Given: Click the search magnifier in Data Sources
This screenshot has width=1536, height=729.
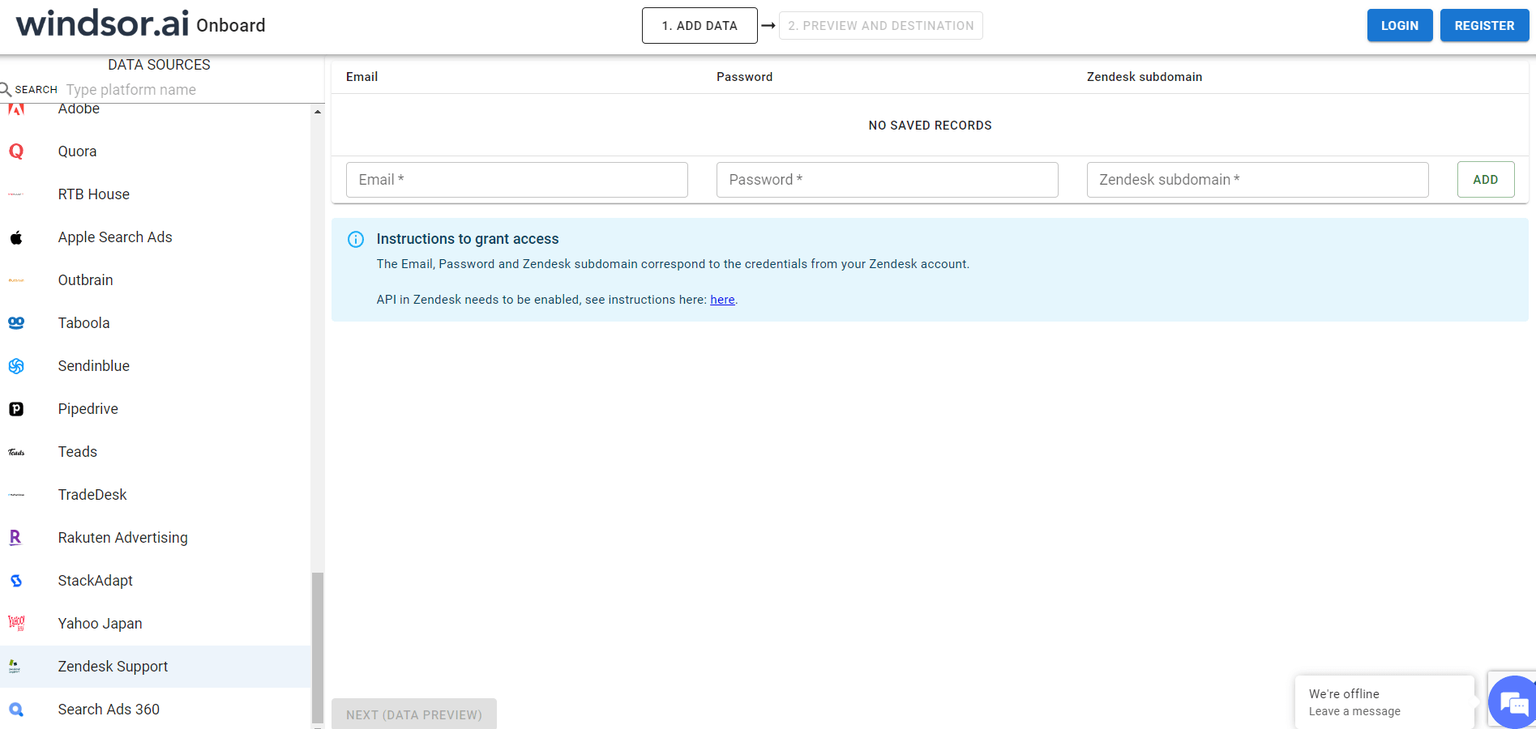Looking at the screenshot, I should (6, 89).
